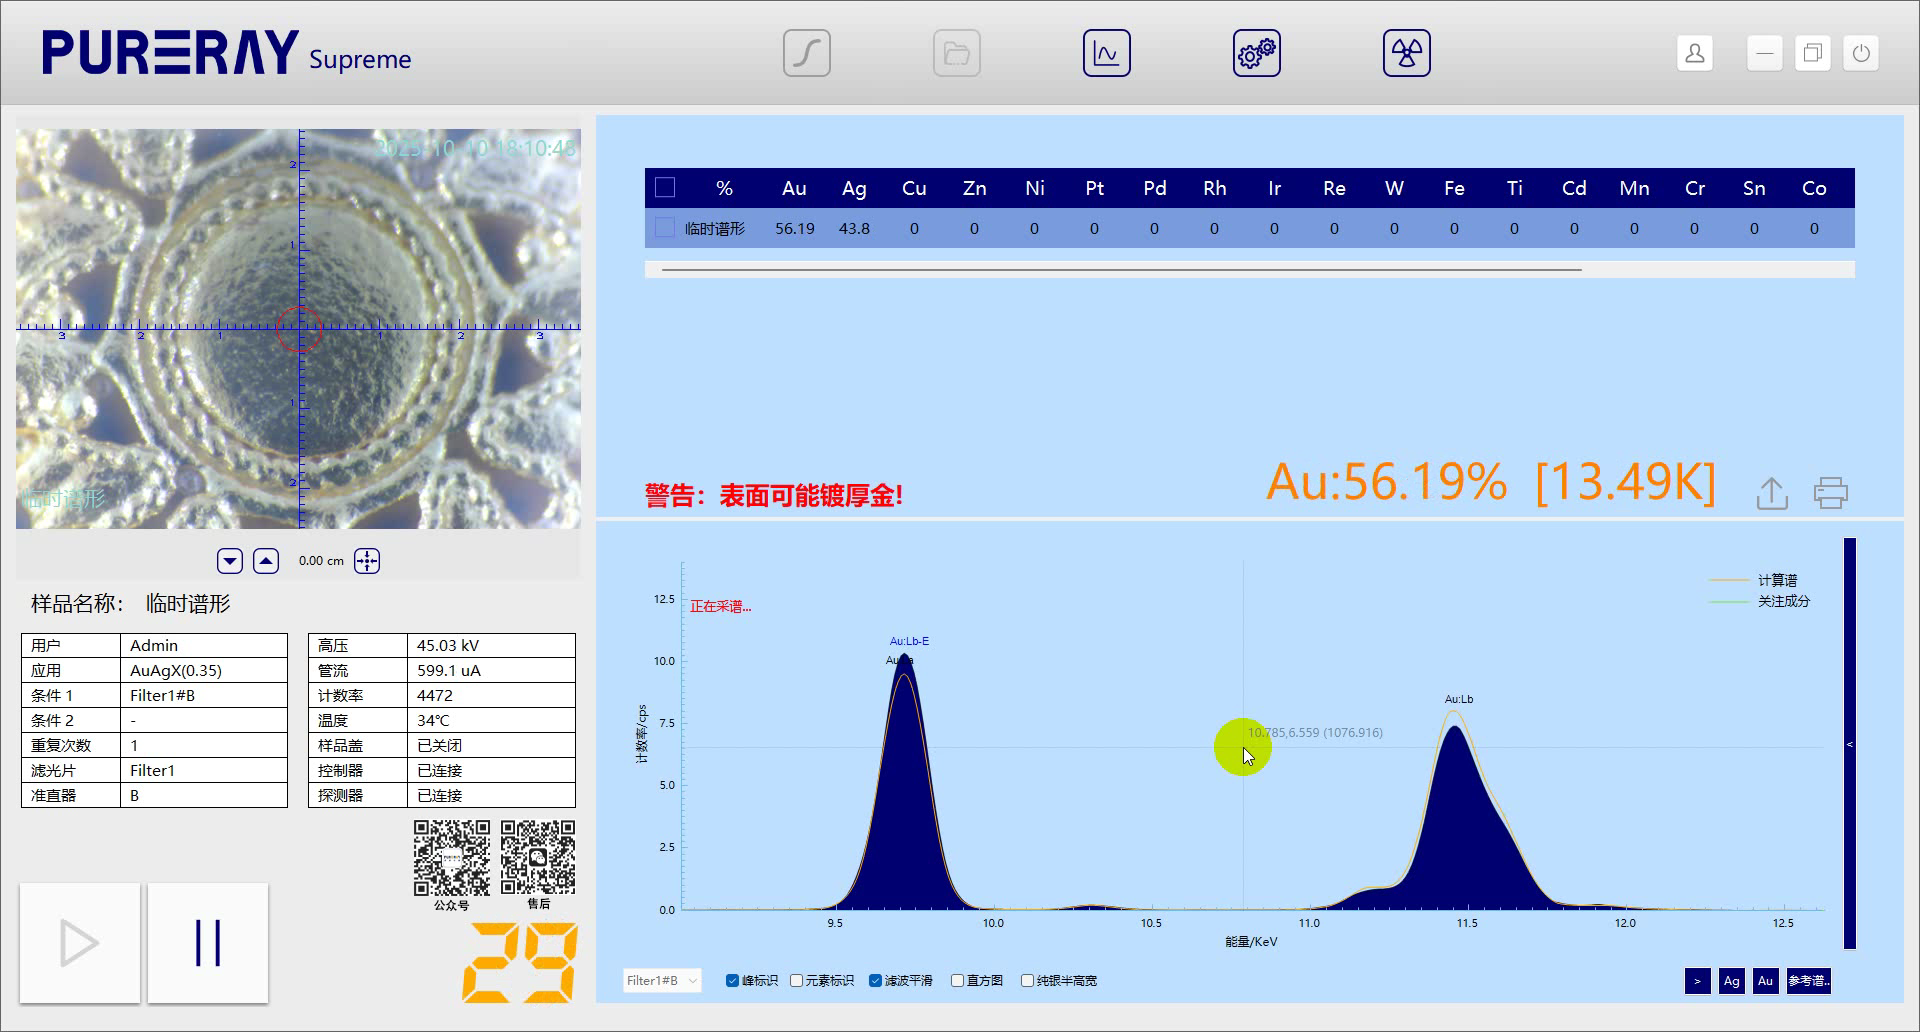1920x1032 pixels.
Task: Click the 参考谱 button
Action: (x=1808, y=981)
